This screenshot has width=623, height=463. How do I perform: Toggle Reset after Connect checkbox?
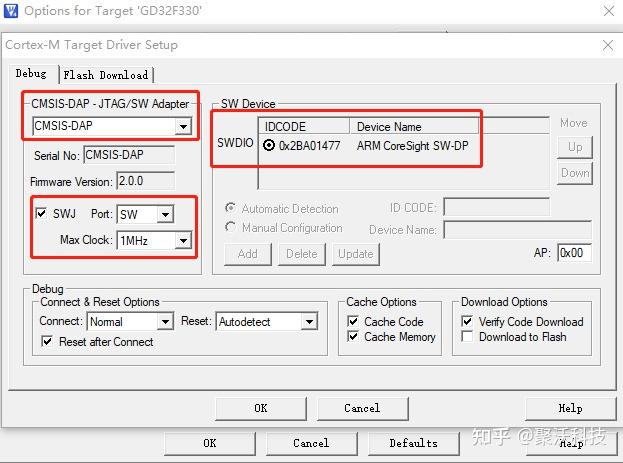tap(47, 341)
